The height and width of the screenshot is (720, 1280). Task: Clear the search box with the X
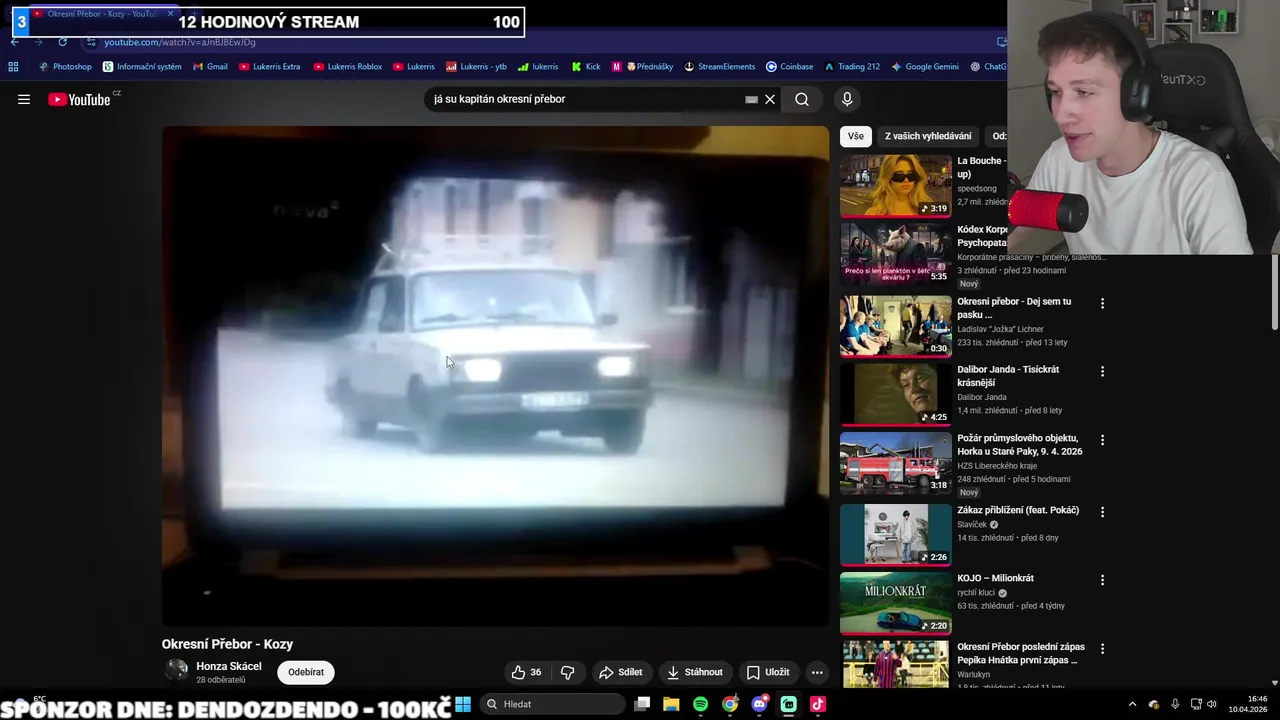click(x=770, y=99)
